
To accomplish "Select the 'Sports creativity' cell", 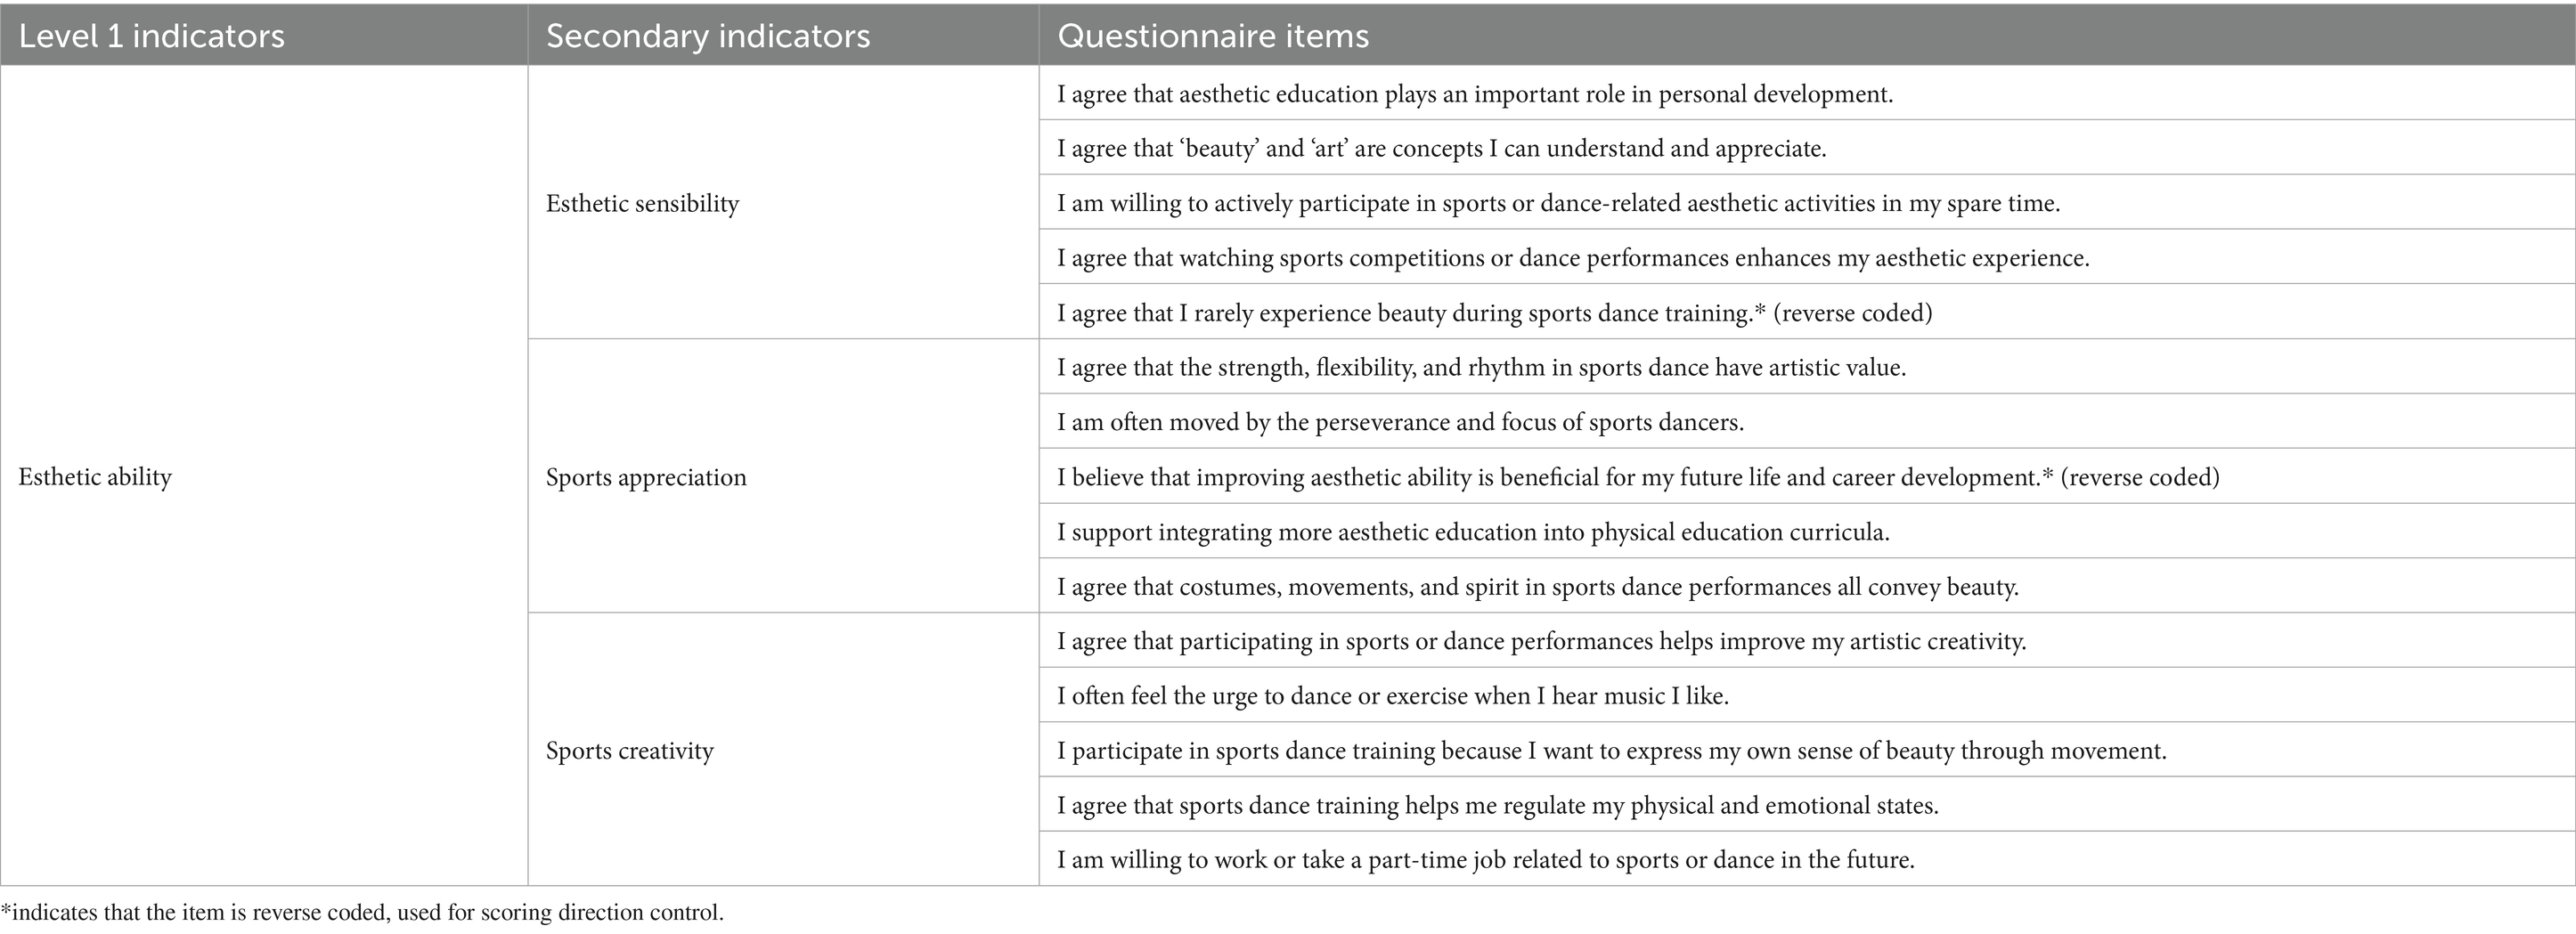I will point(784,750).
